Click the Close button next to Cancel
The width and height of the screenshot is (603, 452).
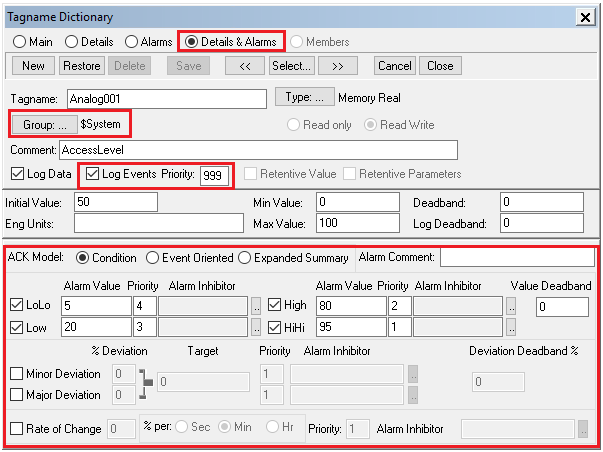point(440,66)
